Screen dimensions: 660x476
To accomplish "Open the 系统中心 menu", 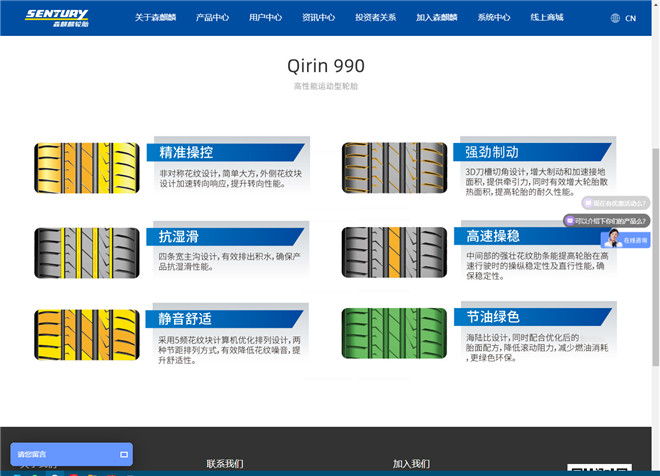I will (494, 18).
